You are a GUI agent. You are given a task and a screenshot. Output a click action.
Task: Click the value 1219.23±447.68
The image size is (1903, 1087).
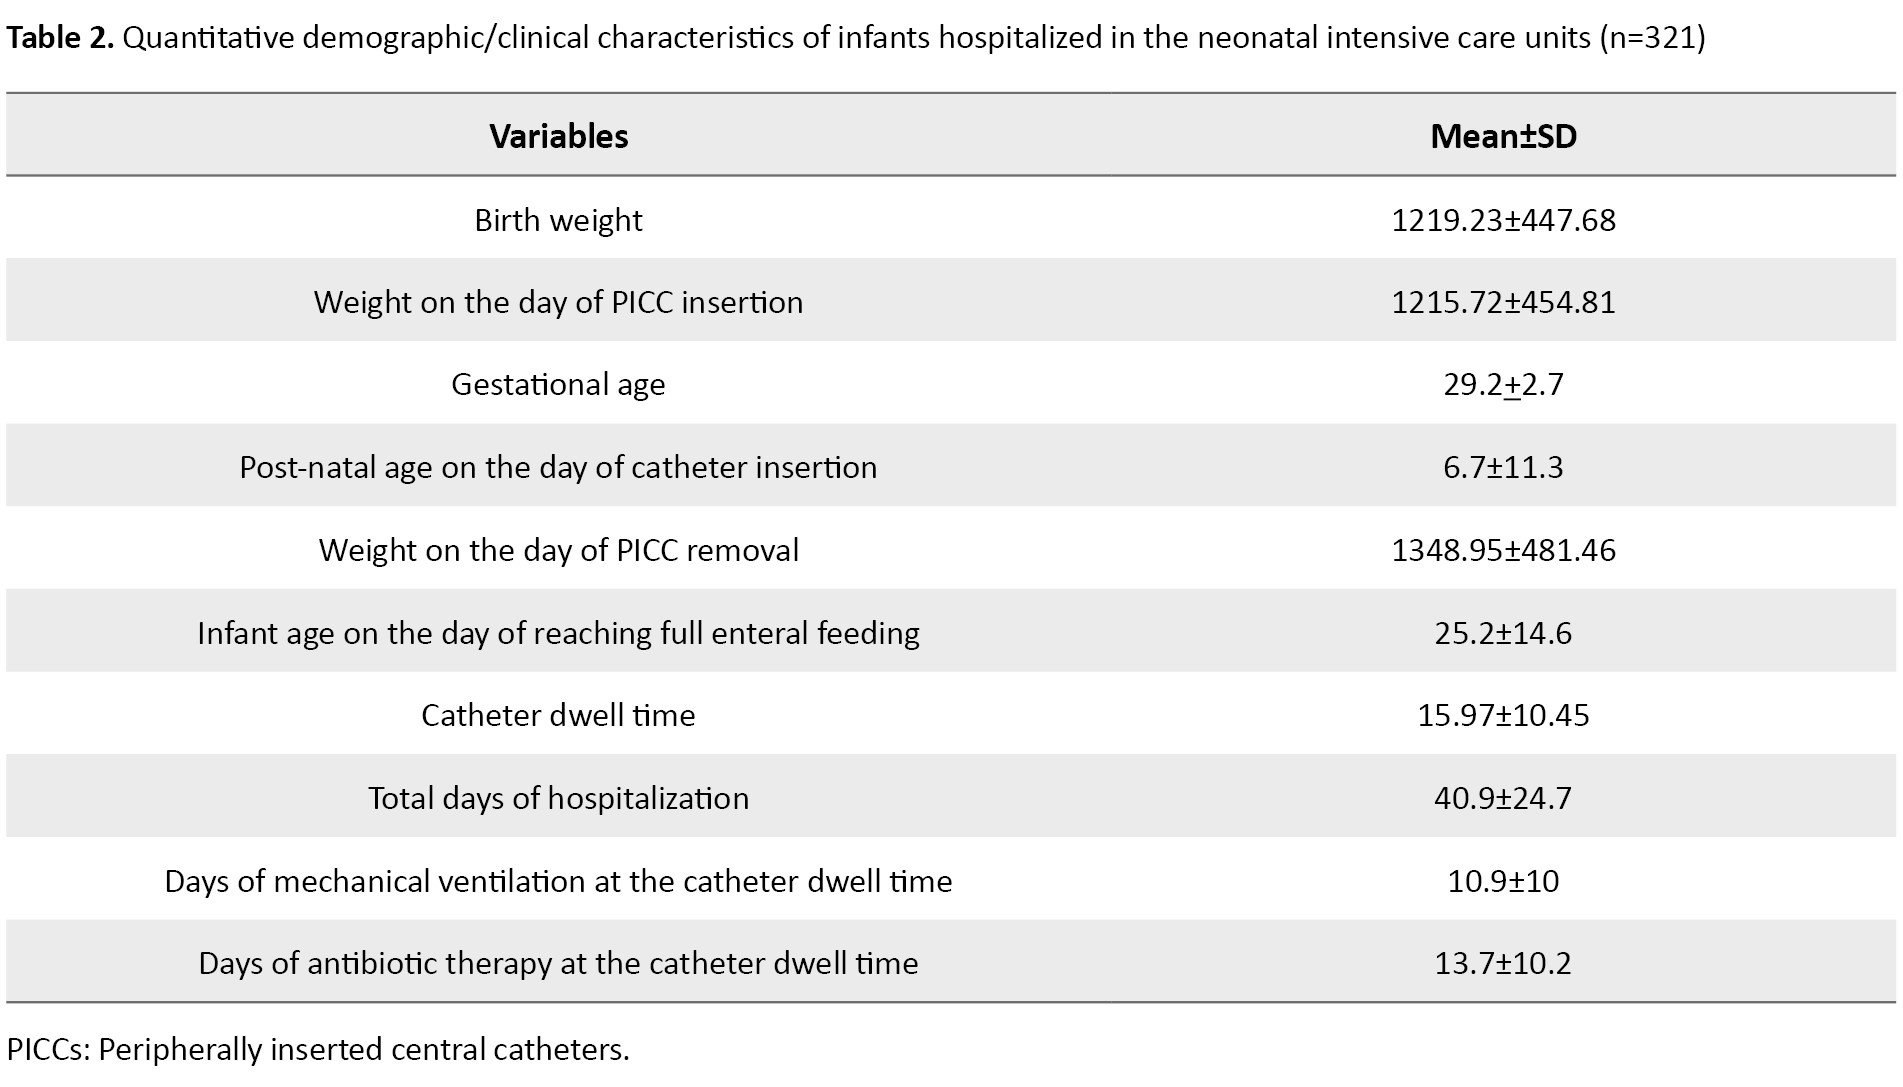coord(1503,220)
